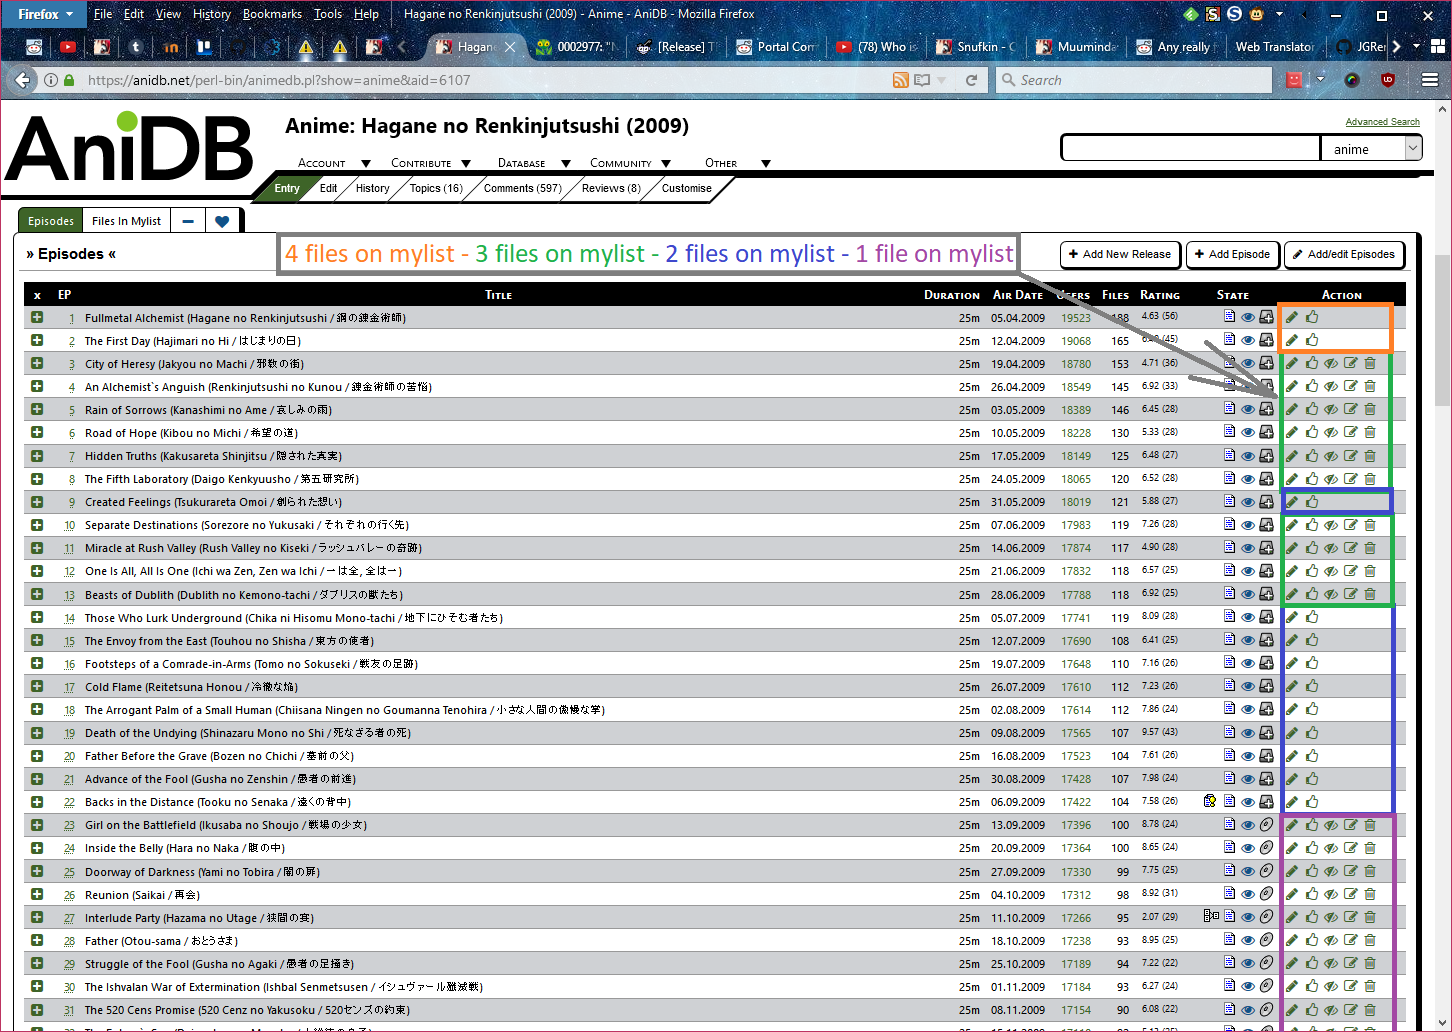The width and height of the screenshot is (1452, 1032).
Task: Click the Add New Release button
Action: [1120, 254]
